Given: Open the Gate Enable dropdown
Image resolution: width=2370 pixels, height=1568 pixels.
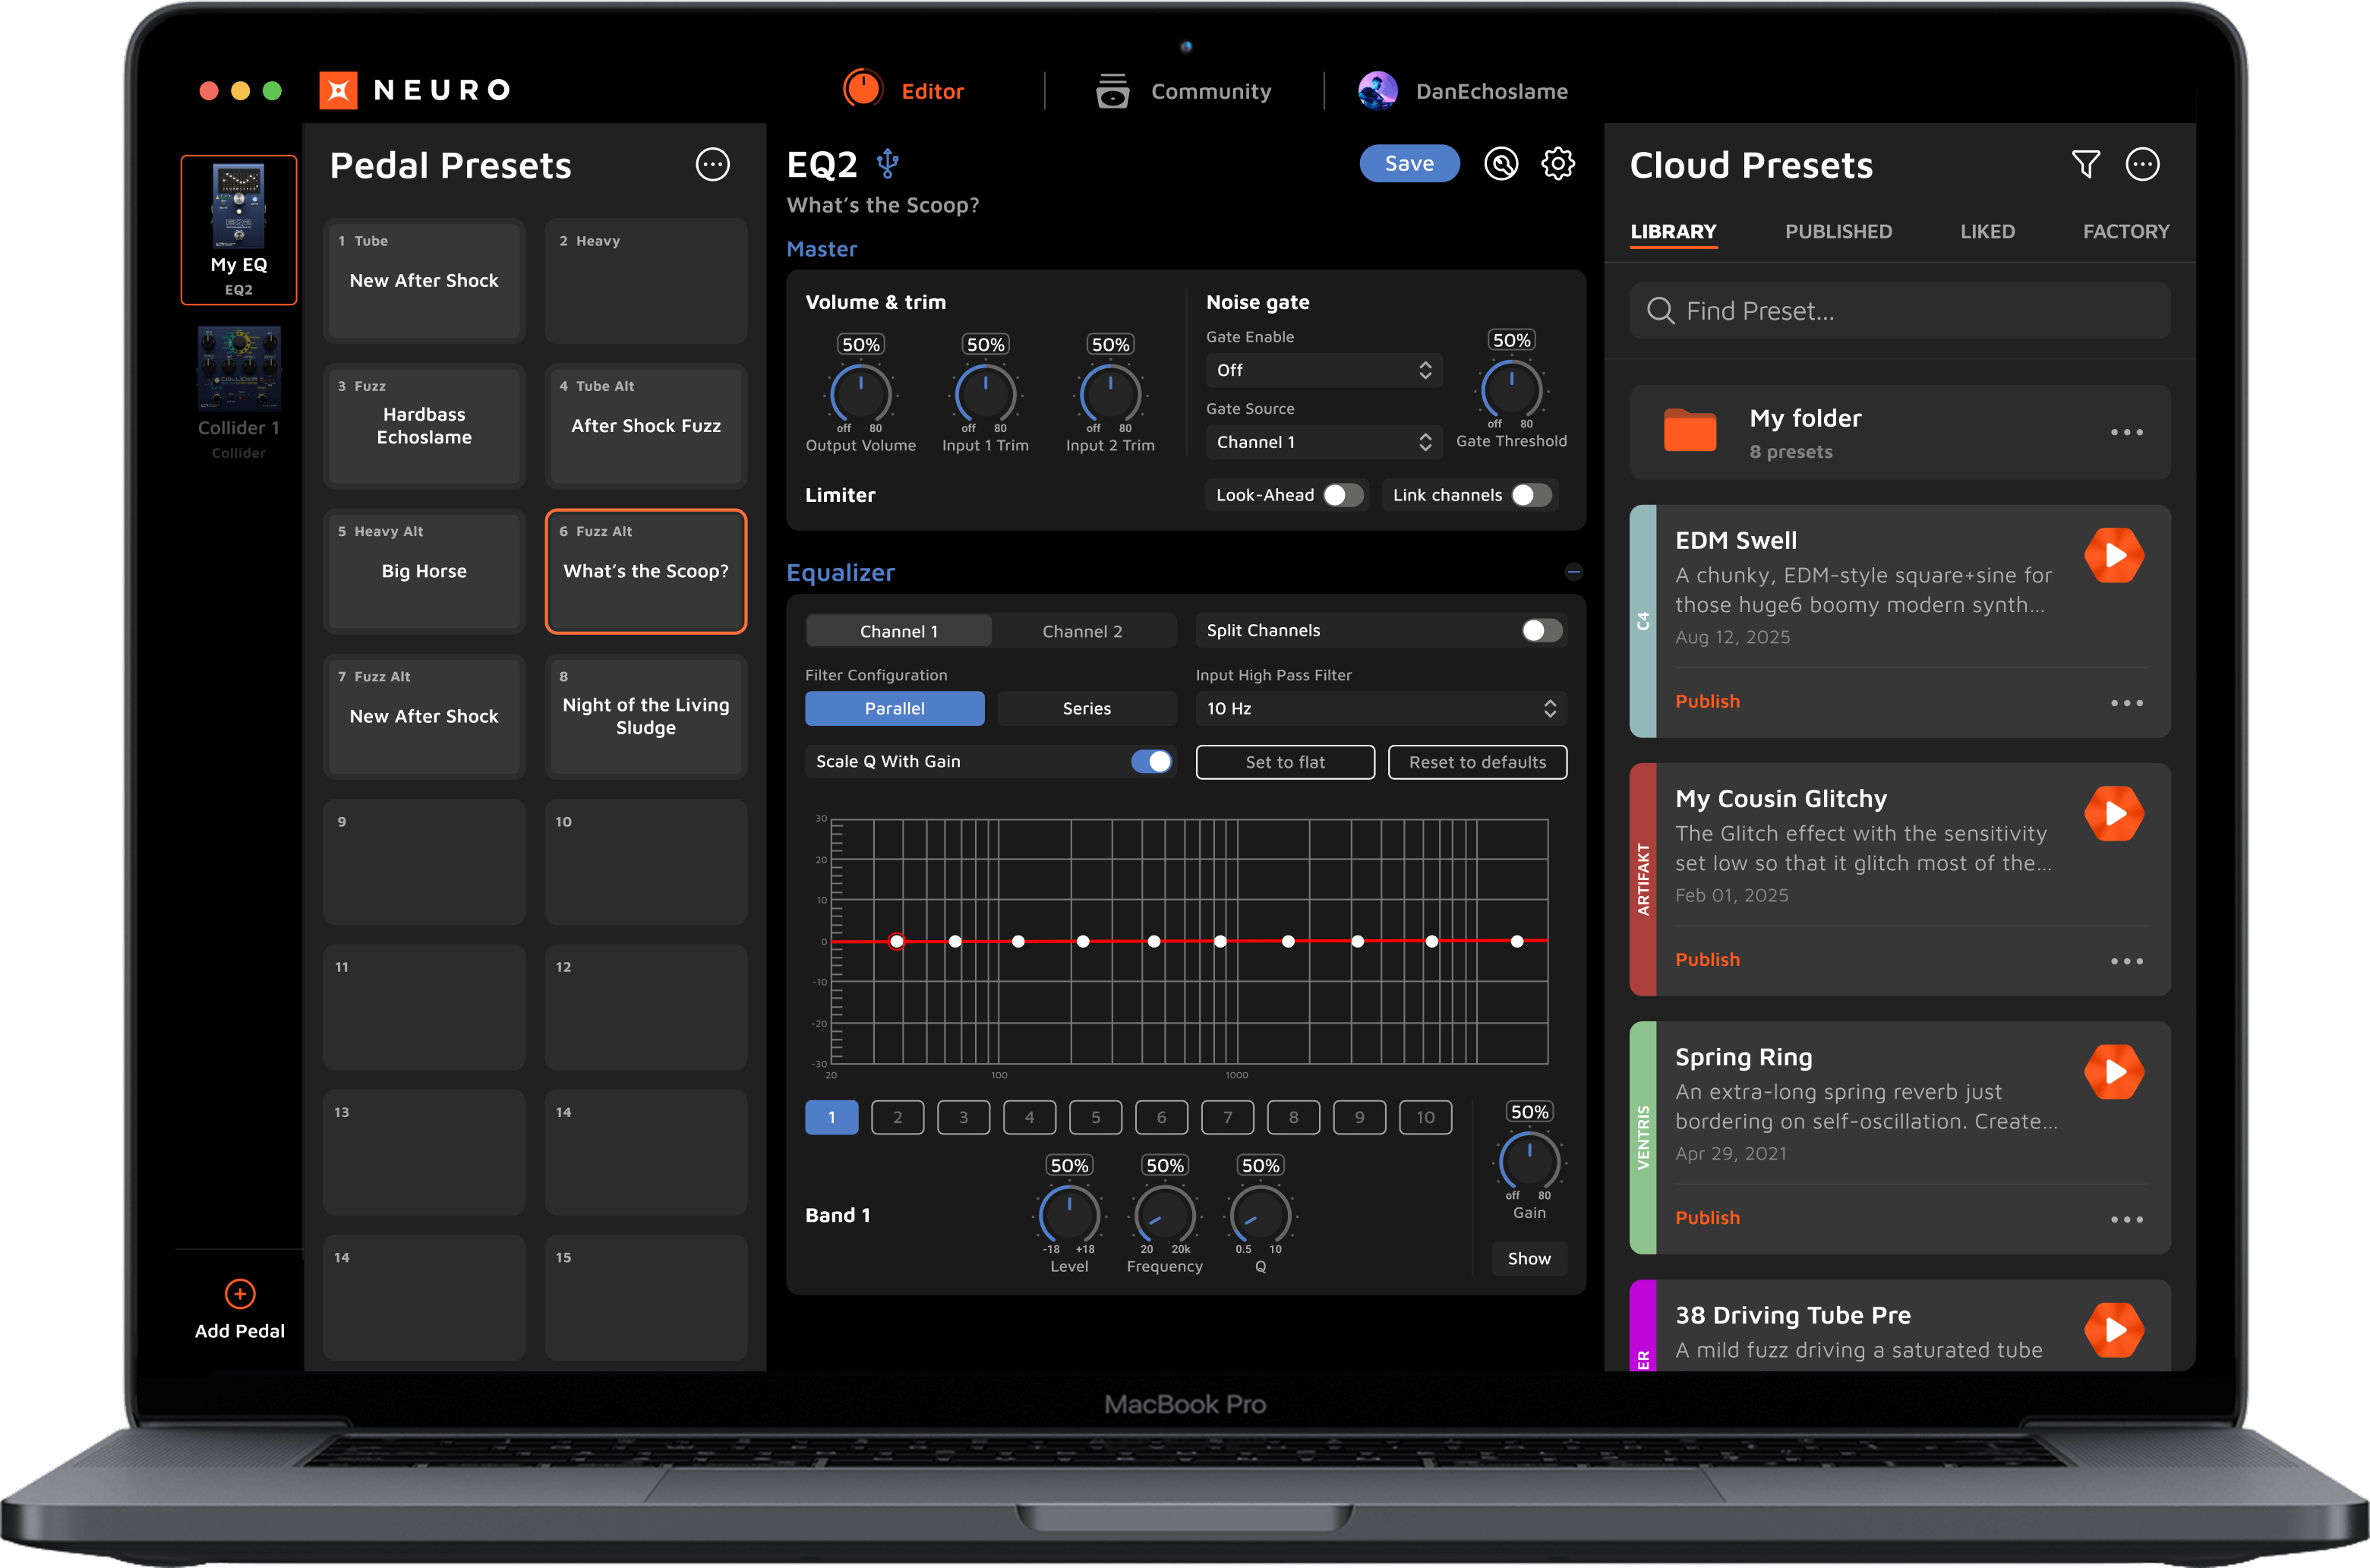Looking at the screenshot, I should coord(1322,370).
